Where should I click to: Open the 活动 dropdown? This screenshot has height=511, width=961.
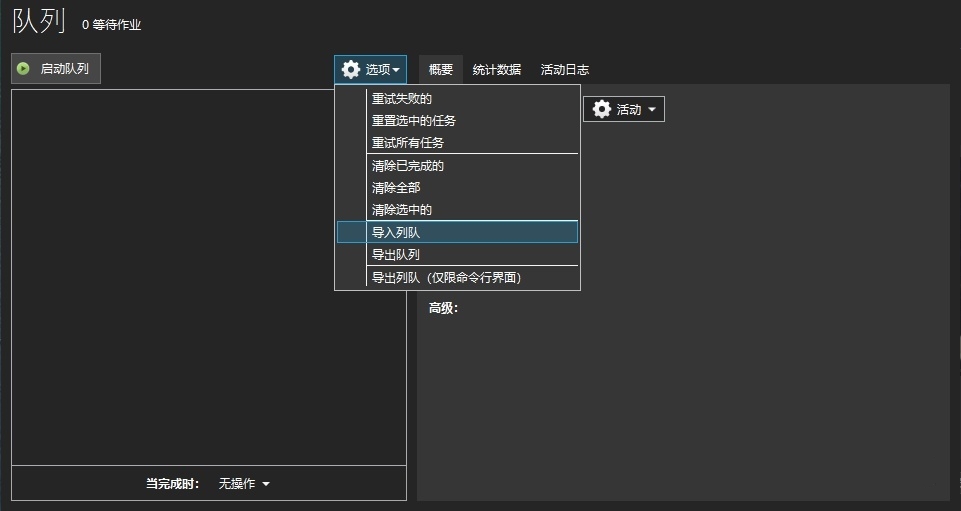tap(623, 109)
